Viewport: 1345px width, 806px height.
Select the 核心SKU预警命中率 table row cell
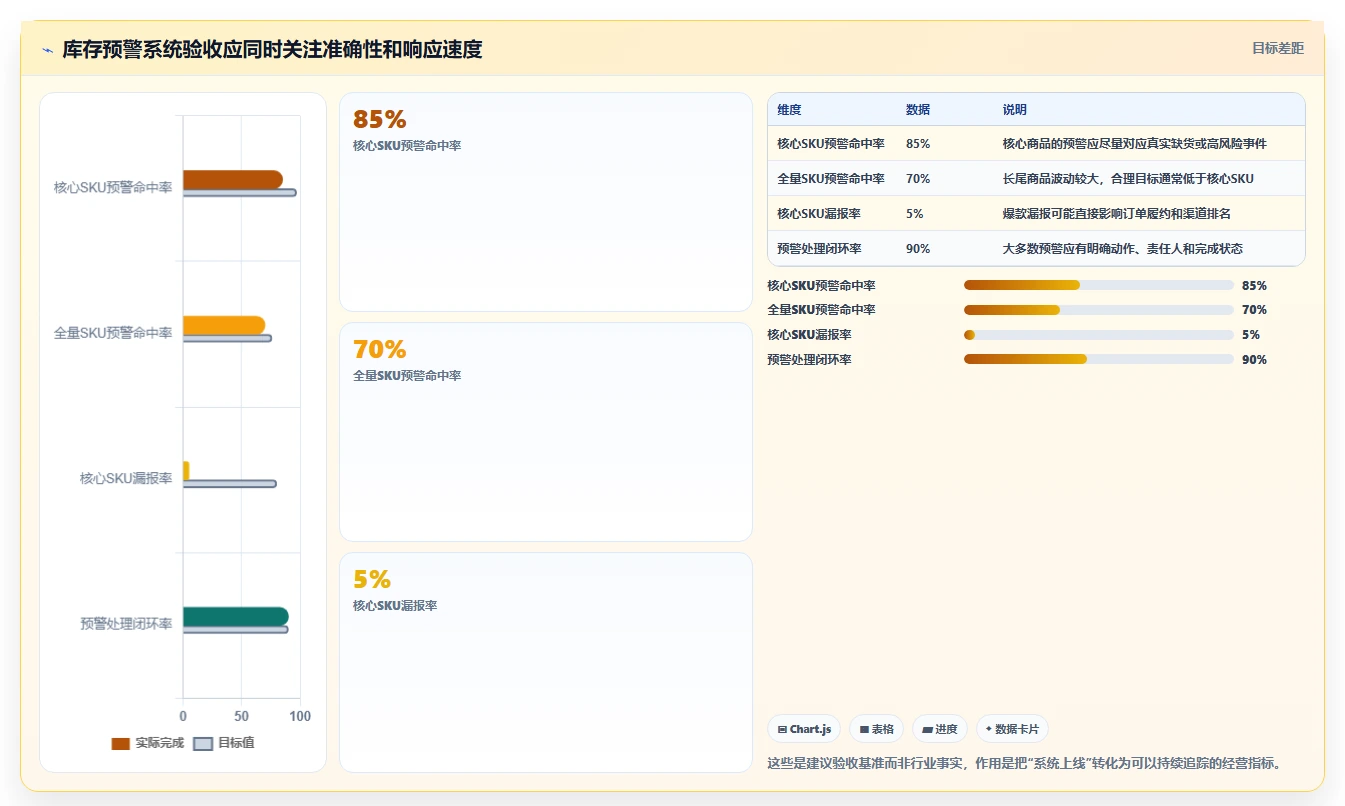pyautogui.click(x=831, y=144)
